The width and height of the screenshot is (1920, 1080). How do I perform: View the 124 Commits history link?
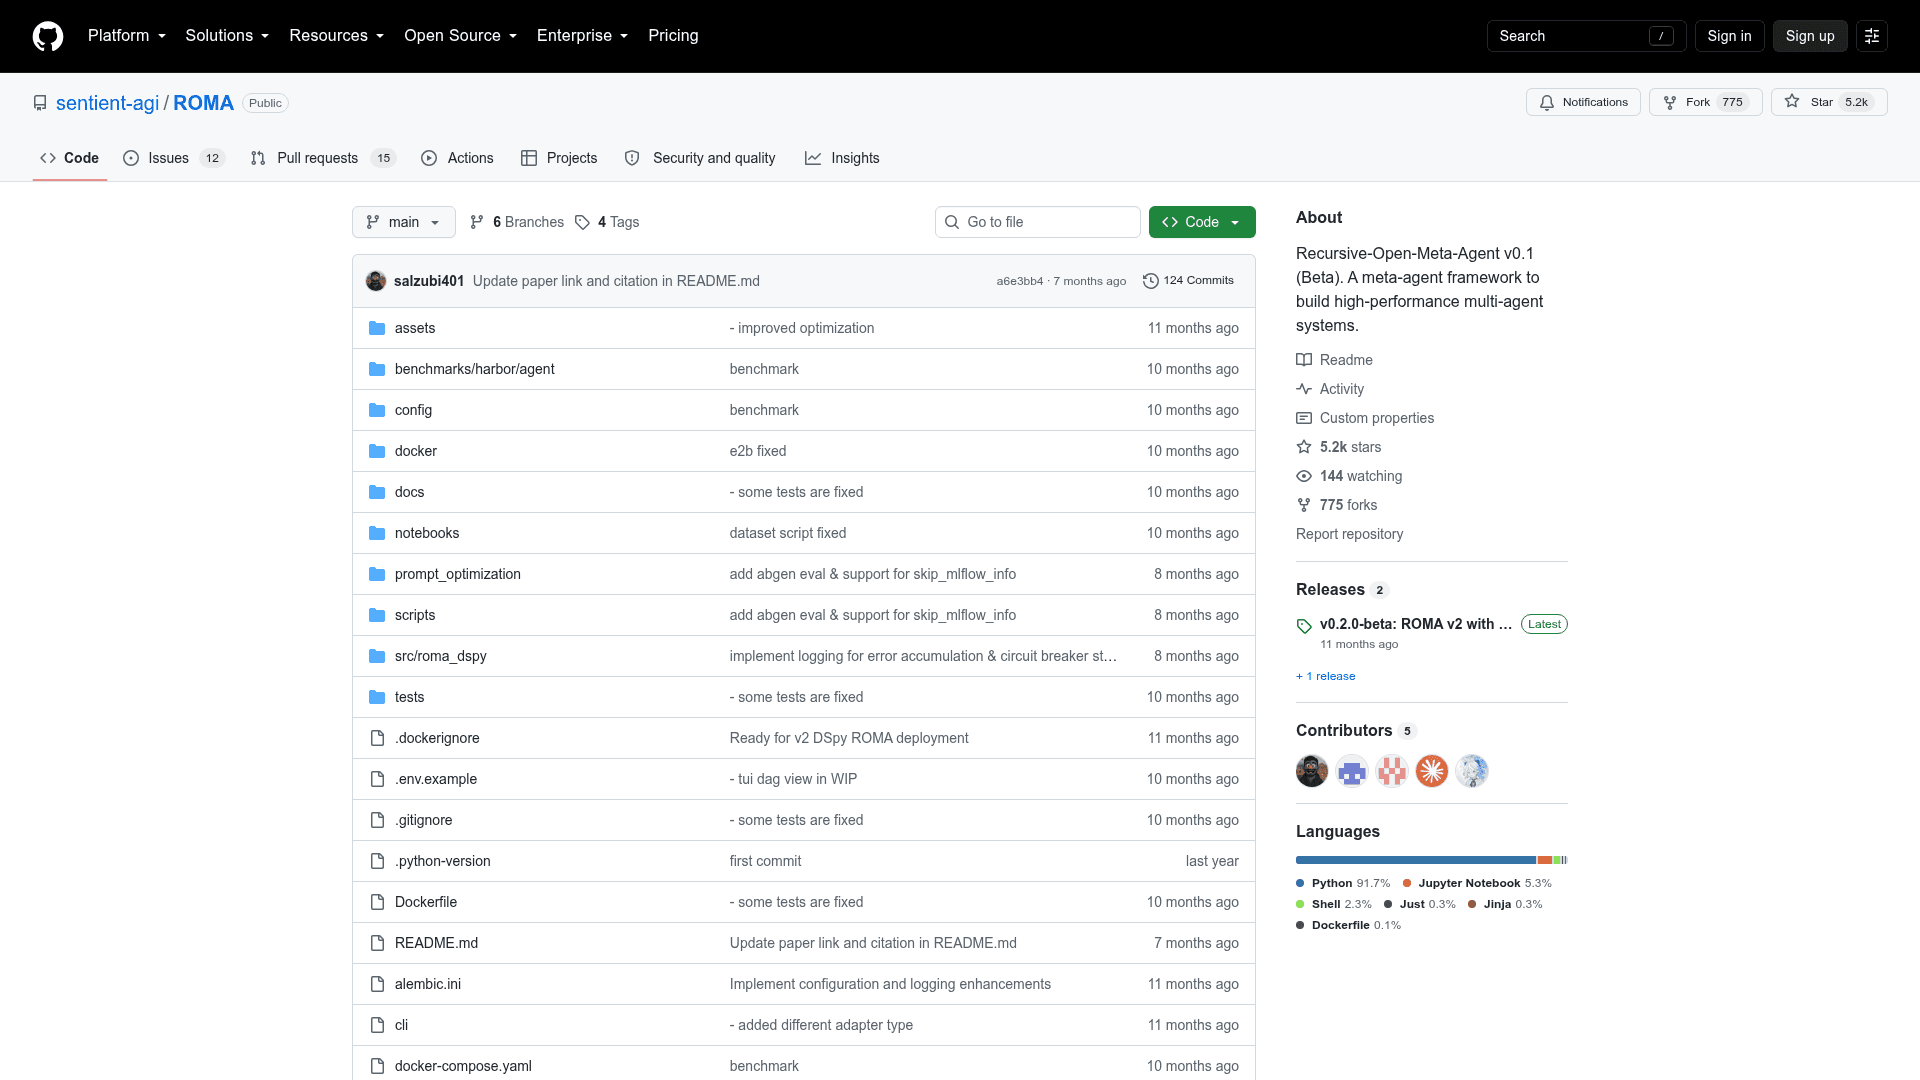(x=1188, y=281)
